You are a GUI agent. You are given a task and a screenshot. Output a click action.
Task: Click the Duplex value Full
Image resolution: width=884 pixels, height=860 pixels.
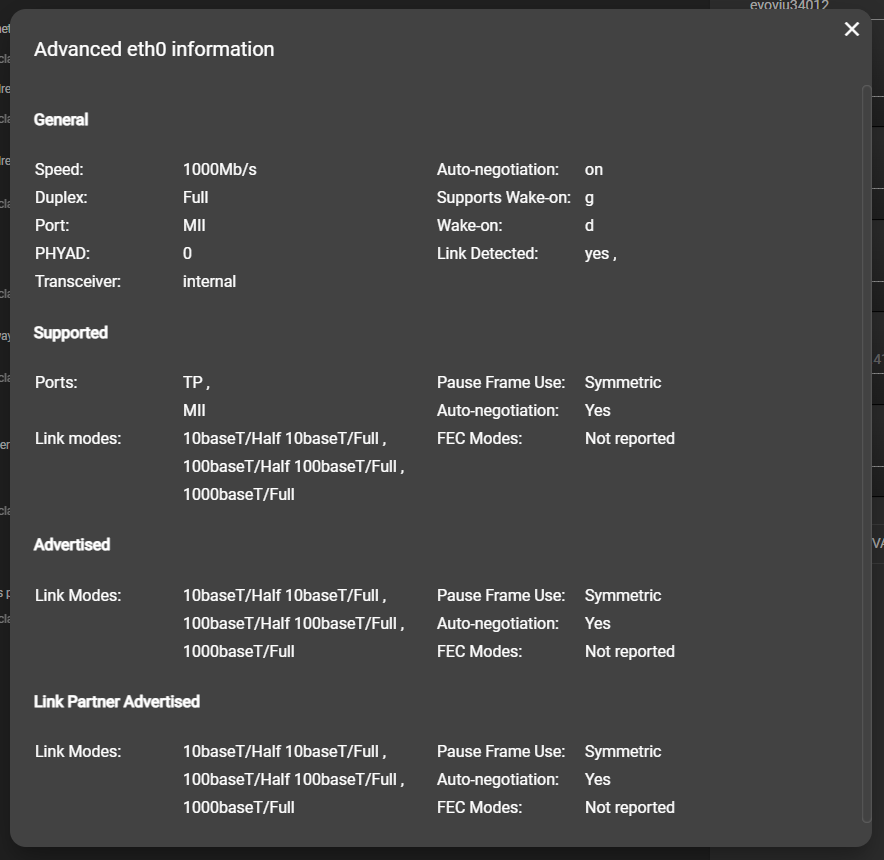coord(195,197)
